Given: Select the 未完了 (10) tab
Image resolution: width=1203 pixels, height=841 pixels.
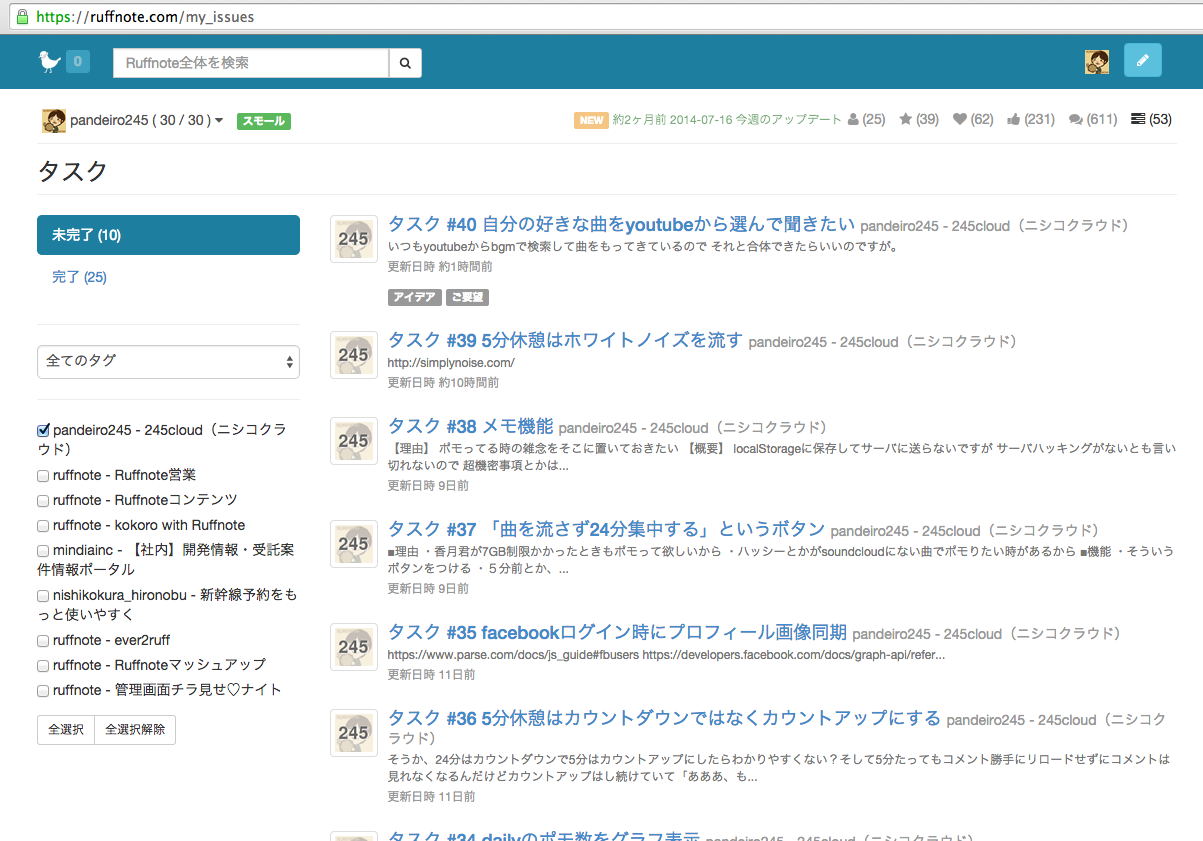Looking at the screenshot, I should pyautogui.click(x=168, y=235).
